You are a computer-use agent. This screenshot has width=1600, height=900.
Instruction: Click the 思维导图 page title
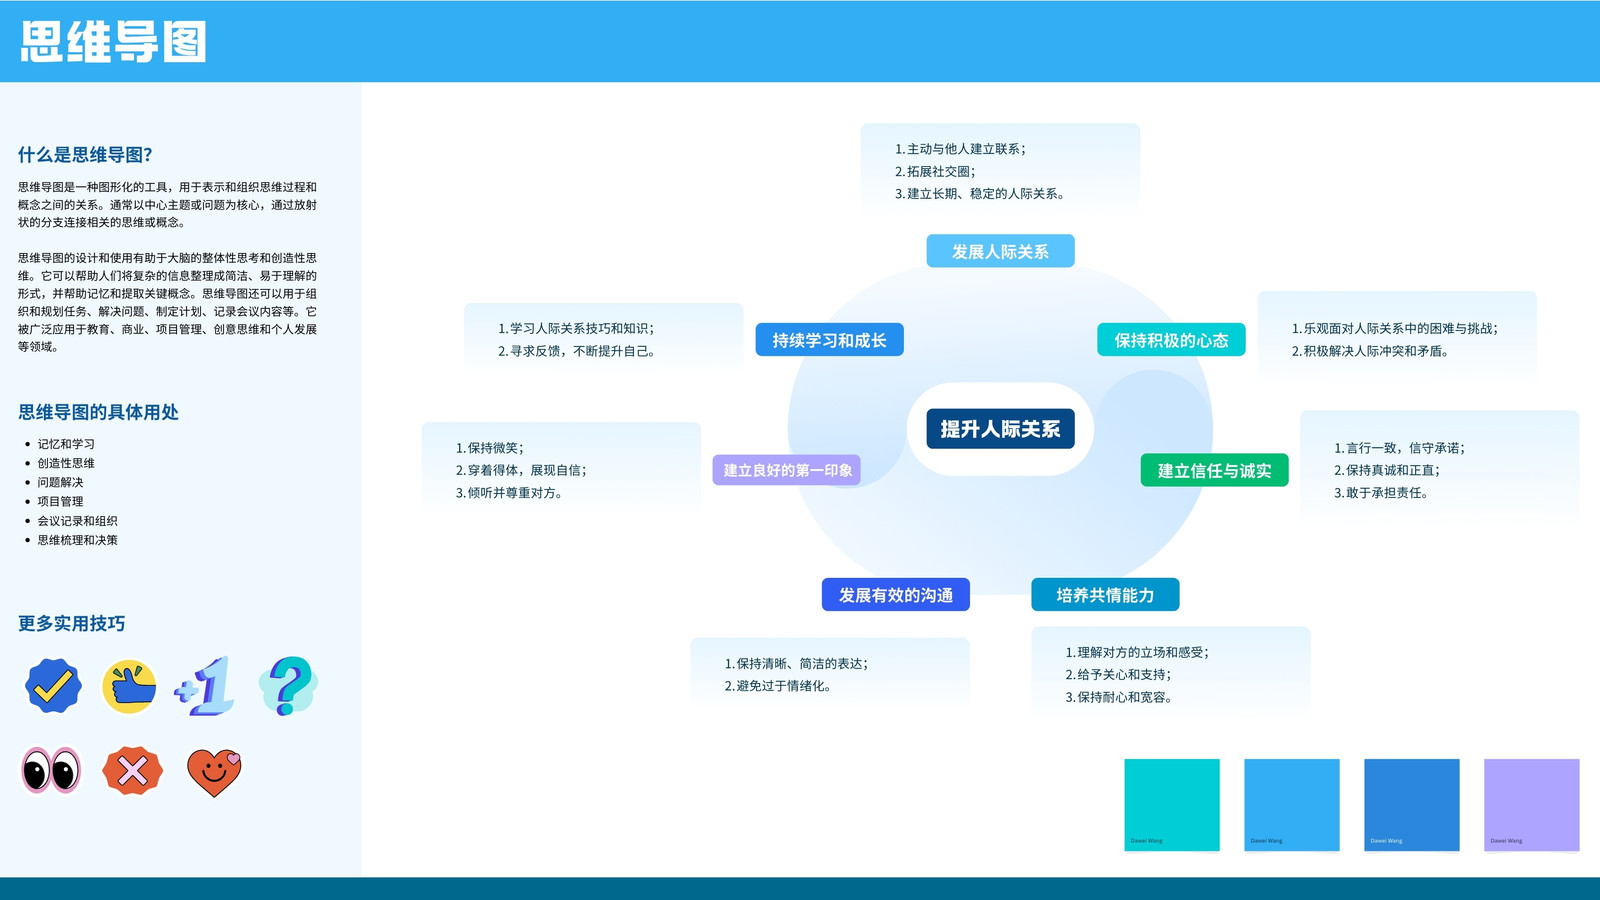[113, 42]
